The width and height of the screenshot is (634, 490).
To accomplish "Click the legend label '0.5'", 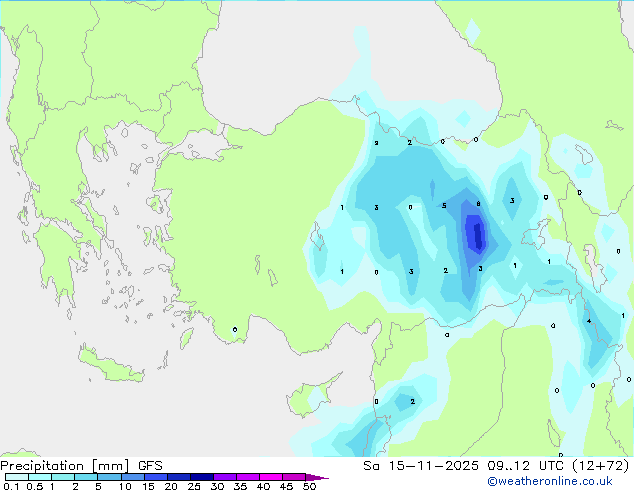I will click(34, 486).
